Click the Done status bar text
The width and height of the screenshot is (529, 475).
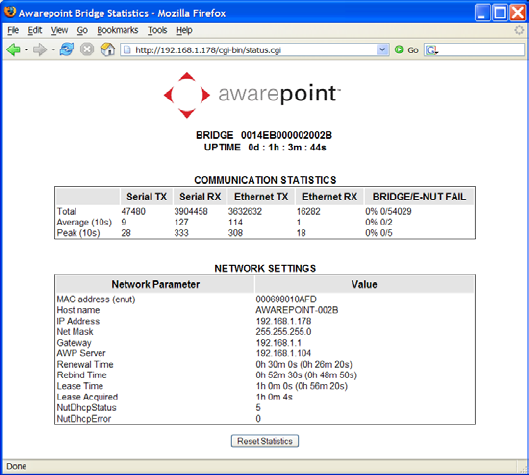click(16, 466)
